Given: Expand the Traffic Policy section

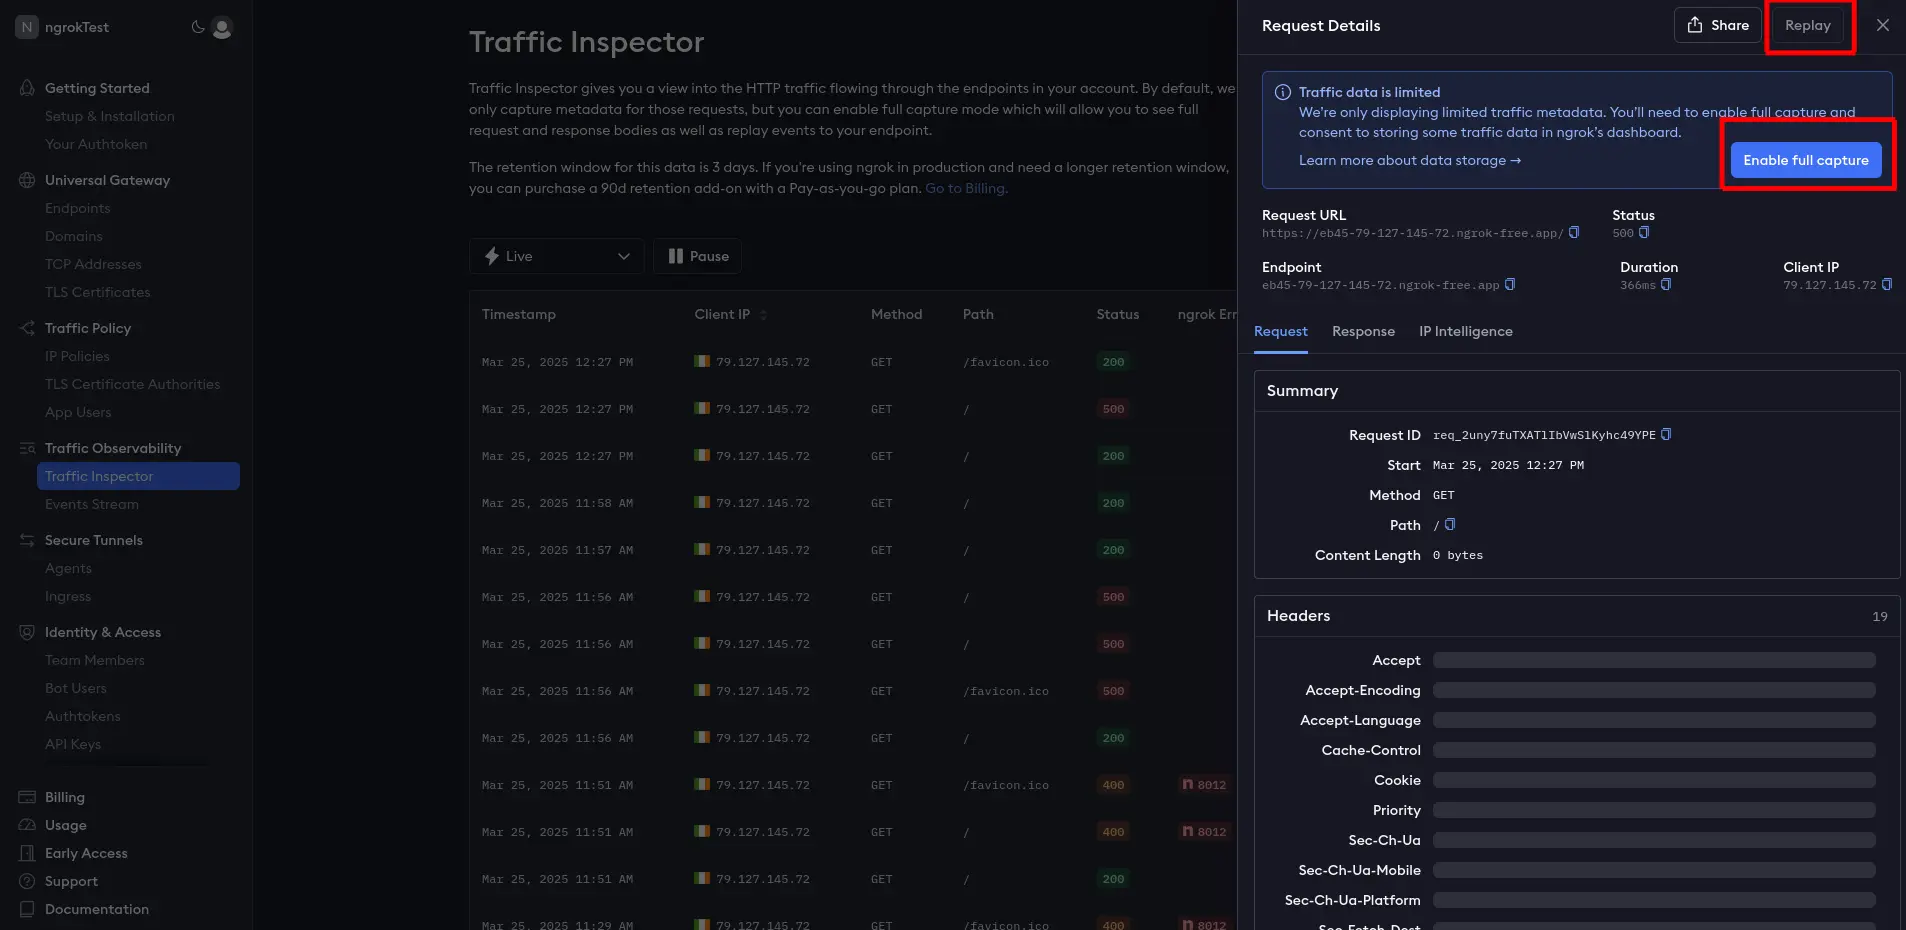Looking at the screenshot, I should [x=88, y=328].
